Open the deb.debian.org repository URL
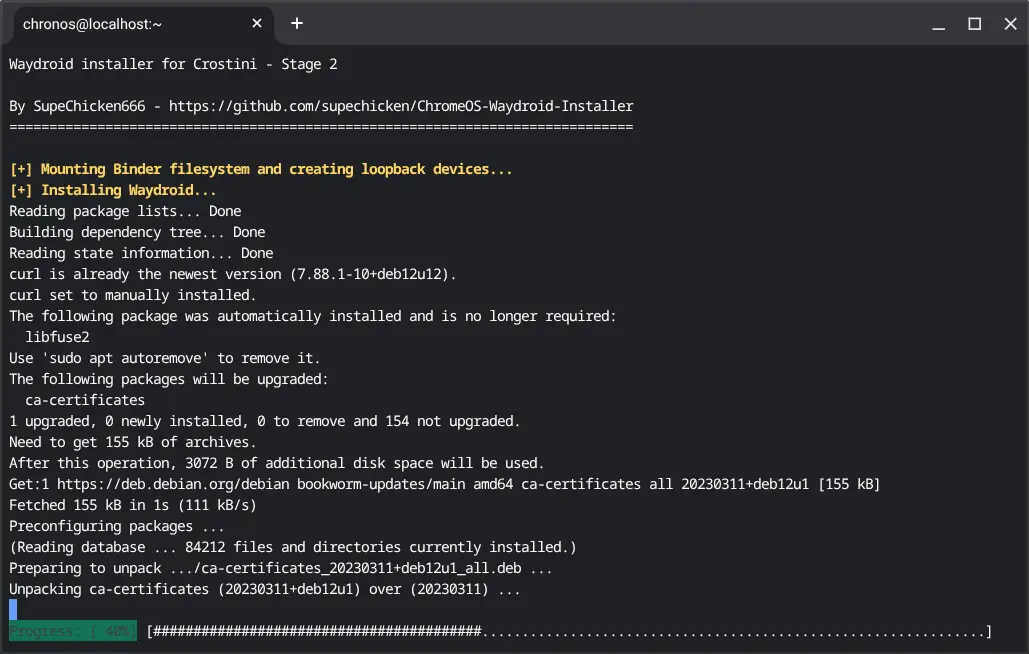Screen dimensions: 1029x654 click(173, 484)
